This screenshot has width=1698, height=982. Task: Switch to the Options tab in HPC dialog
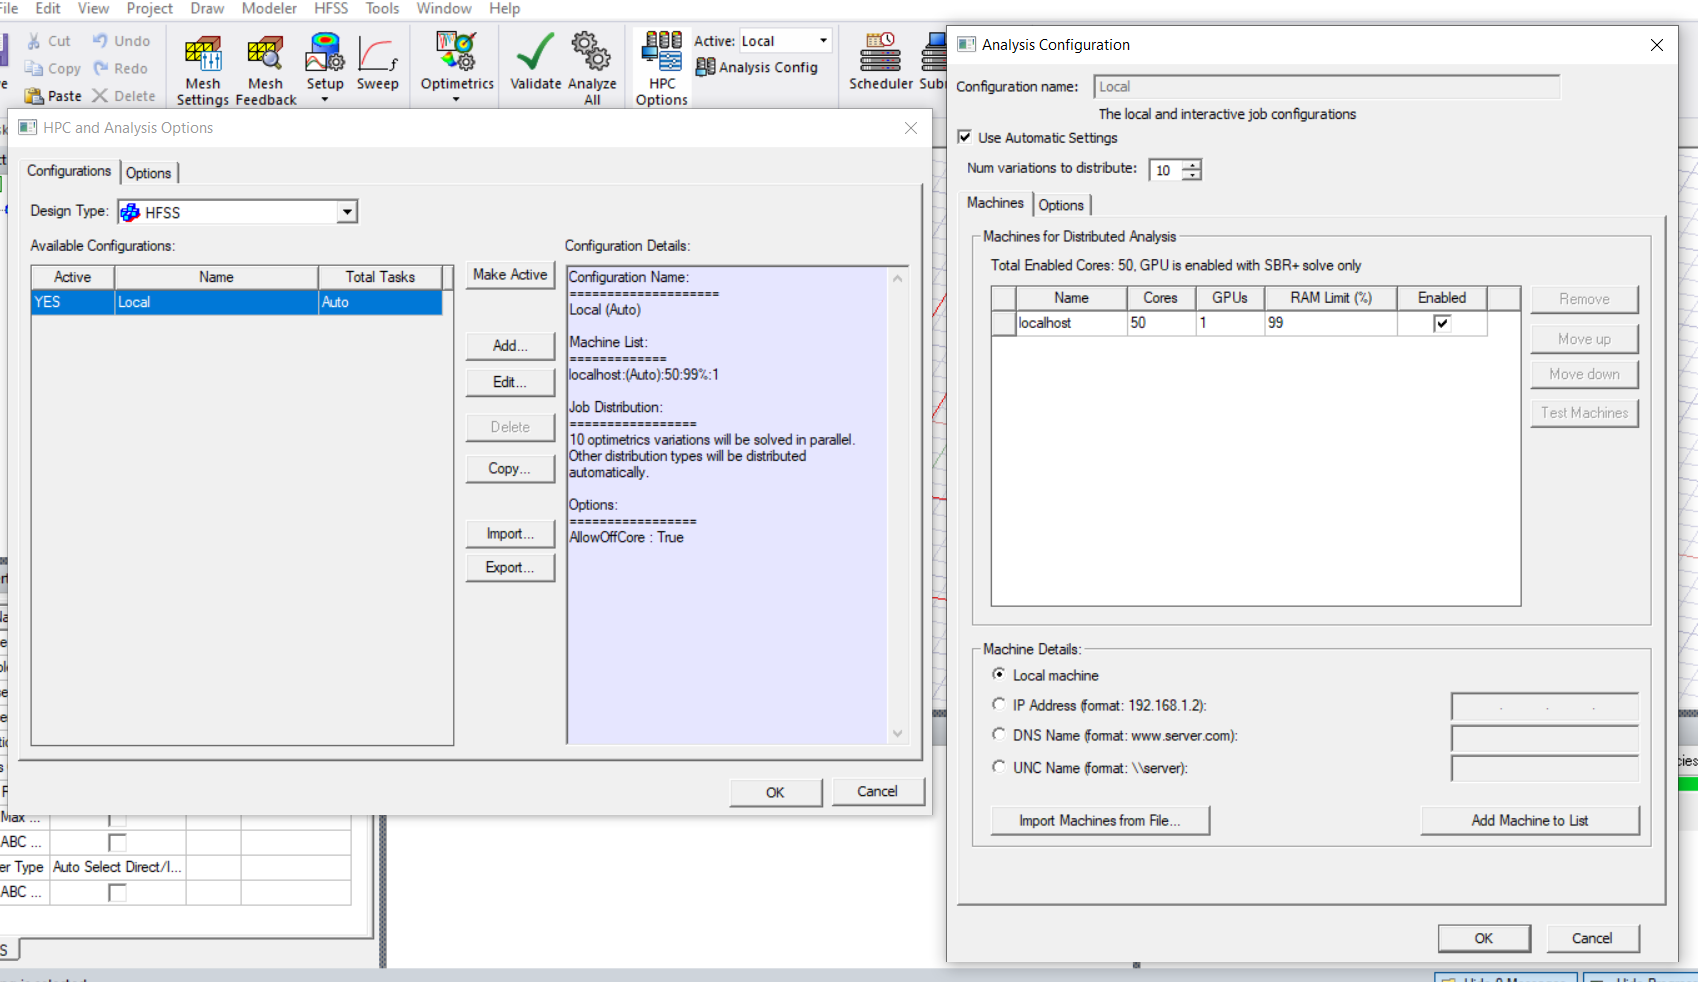tap(148, 173)
